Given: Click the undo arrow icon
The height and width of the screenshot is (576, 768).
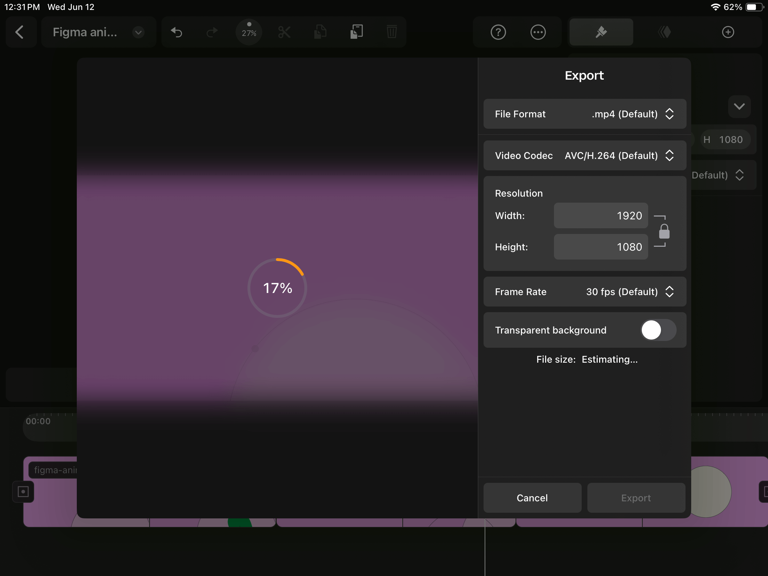Looking at the screenshot, I should tap(177, 32).
